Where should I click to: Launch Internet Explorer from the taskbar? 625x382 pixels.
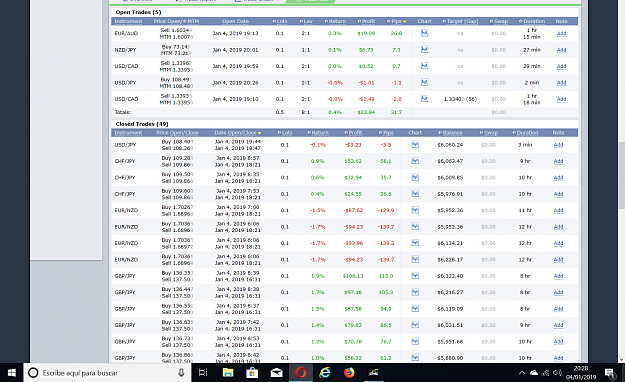click(325, 373)
